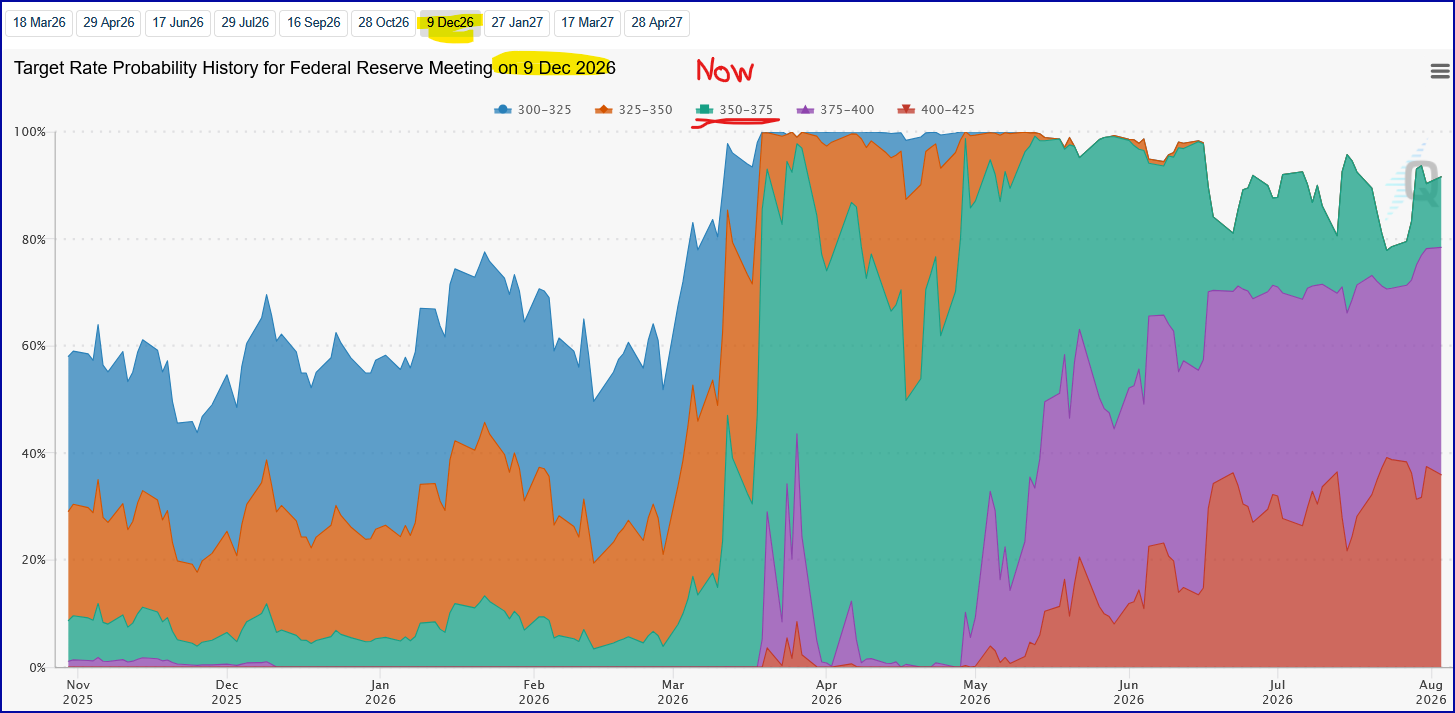The image size is (1455, 713).
Task: Toggle the 325-350 series legend item
Action: (634, 109)
